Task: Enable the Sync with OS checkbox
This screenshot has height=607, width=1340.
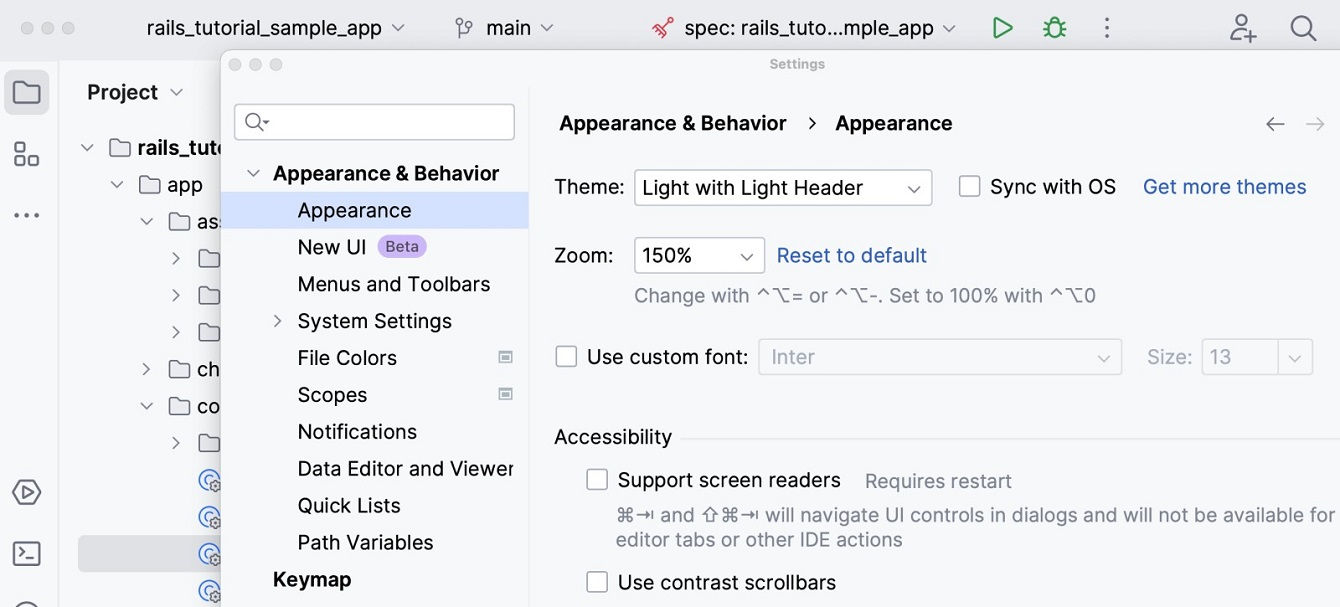Action: 969,187
